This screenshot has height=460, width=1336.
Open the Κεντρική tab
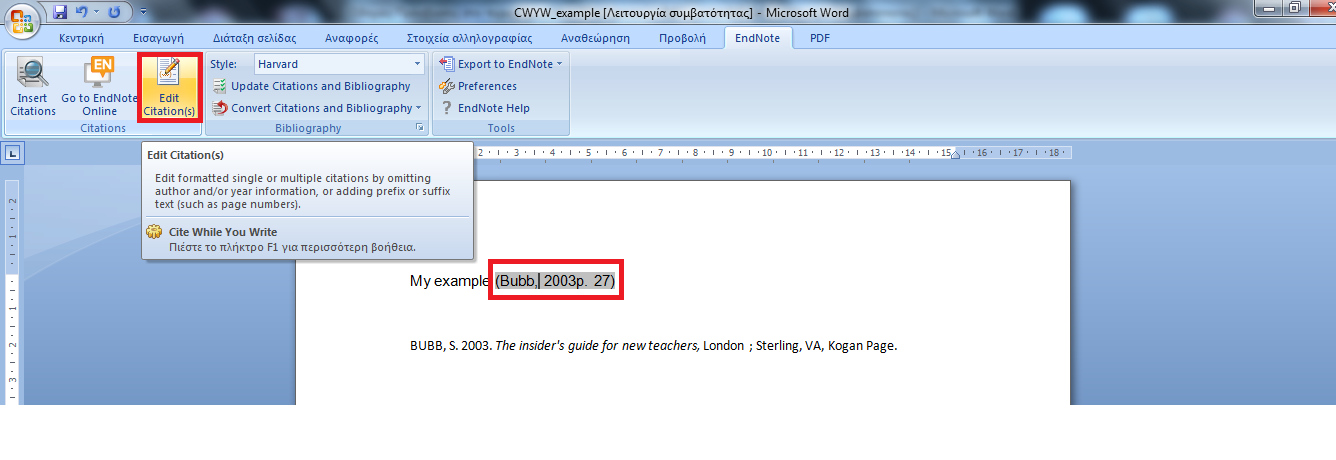(82, 38)
